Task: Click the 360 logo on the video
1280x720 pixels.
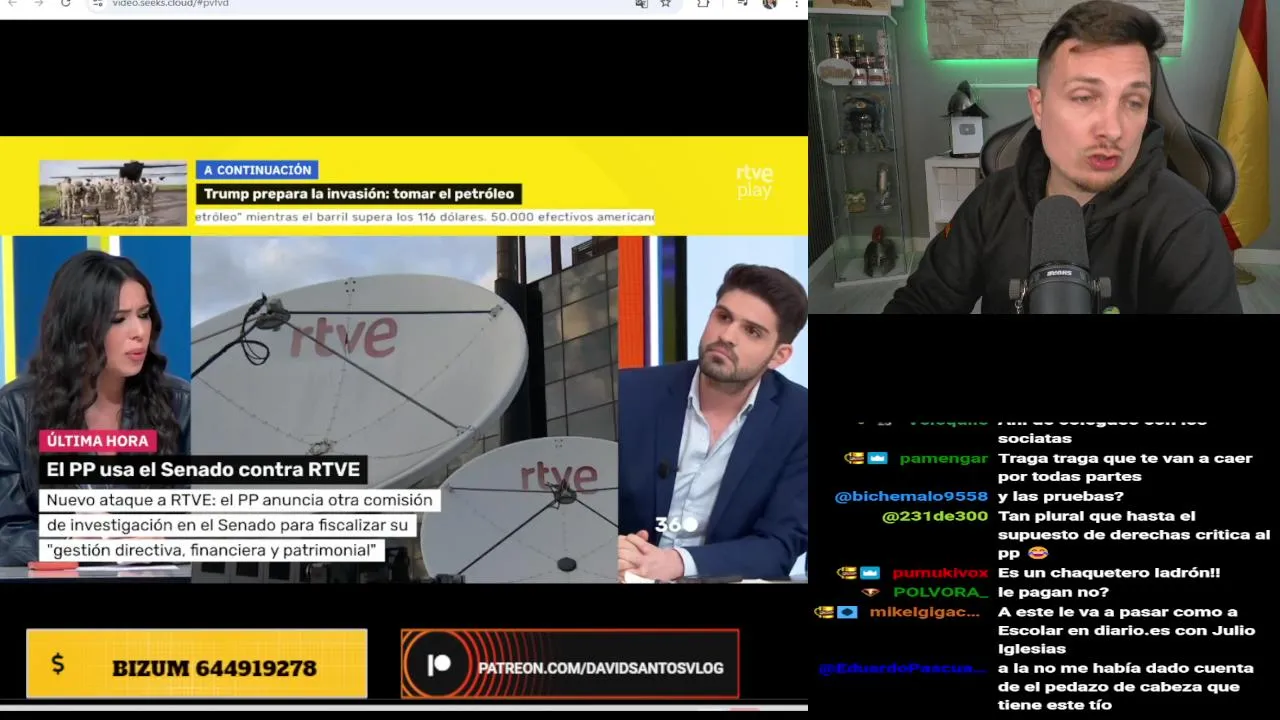Action: click(x=676, y=524)
